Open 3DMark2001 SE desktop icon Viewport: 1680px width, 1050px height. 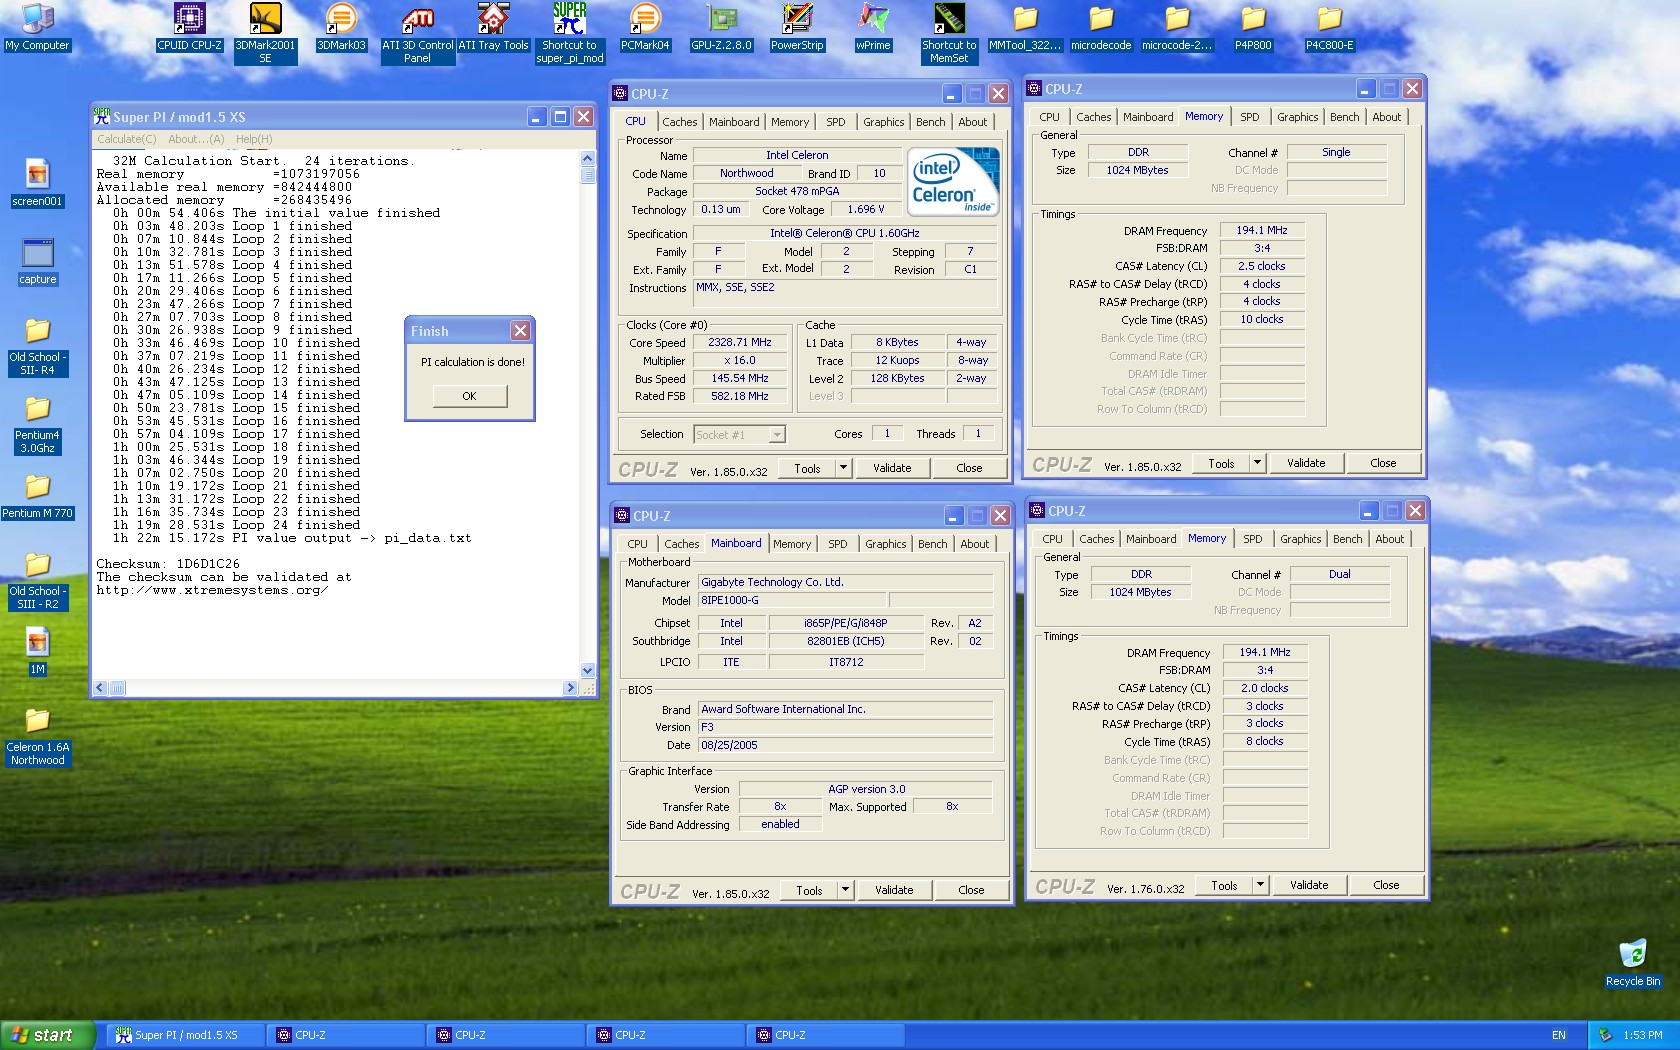(x=265, y=33)
